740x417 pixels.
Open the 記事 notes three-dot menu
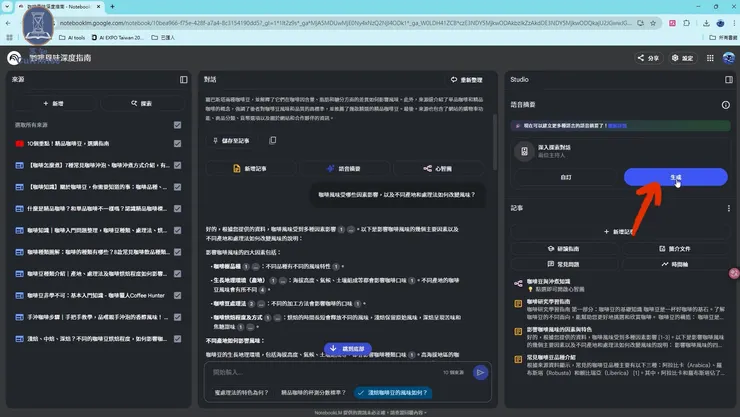coord(728,208)
